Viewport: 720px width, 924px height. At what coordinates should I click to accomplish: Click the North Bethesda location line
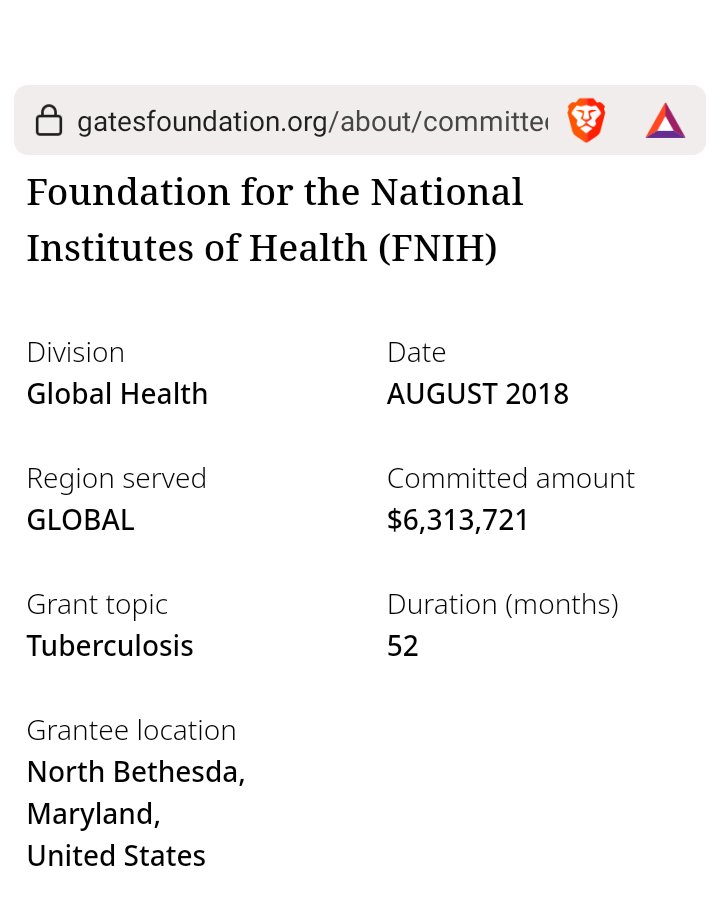(136, 772)
